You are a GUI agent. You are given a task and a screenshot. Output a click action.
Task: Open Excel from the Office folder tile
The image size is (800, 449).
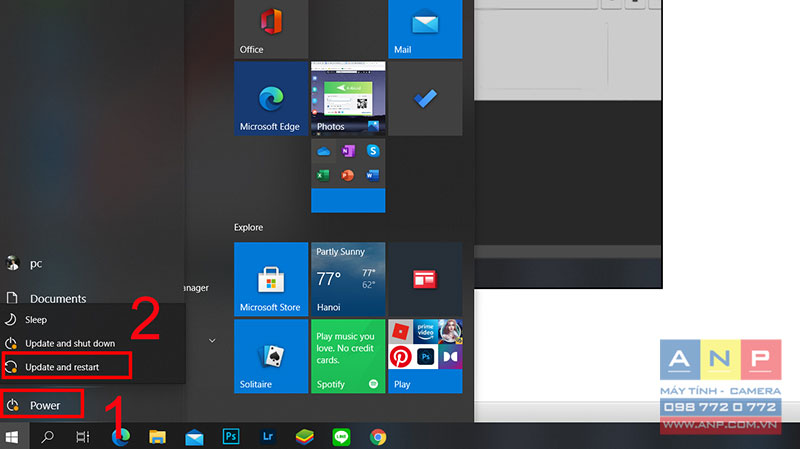tap(323, 176)
